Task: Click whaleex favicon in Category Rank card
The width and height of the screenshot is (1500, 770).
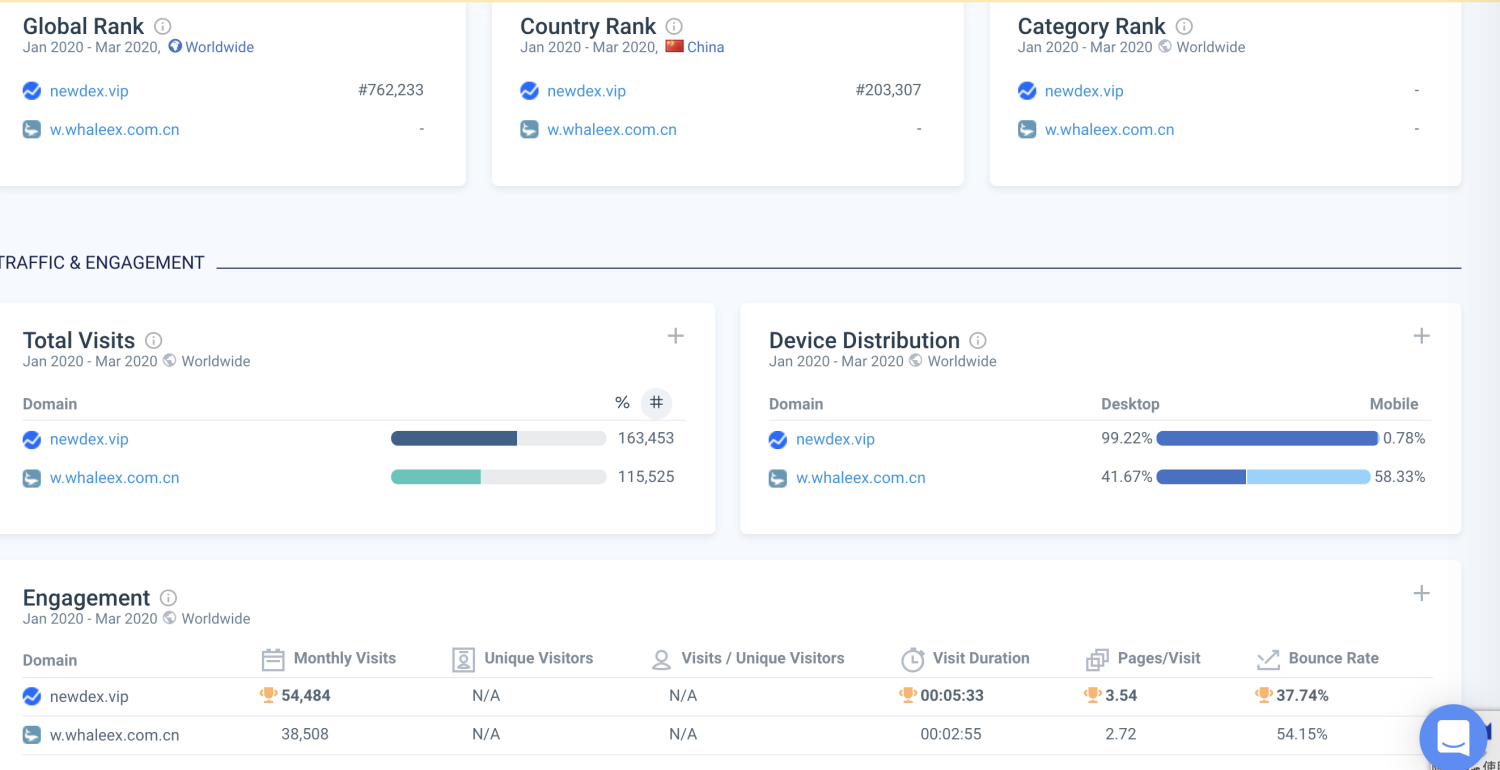Action: click(1027, 129)
